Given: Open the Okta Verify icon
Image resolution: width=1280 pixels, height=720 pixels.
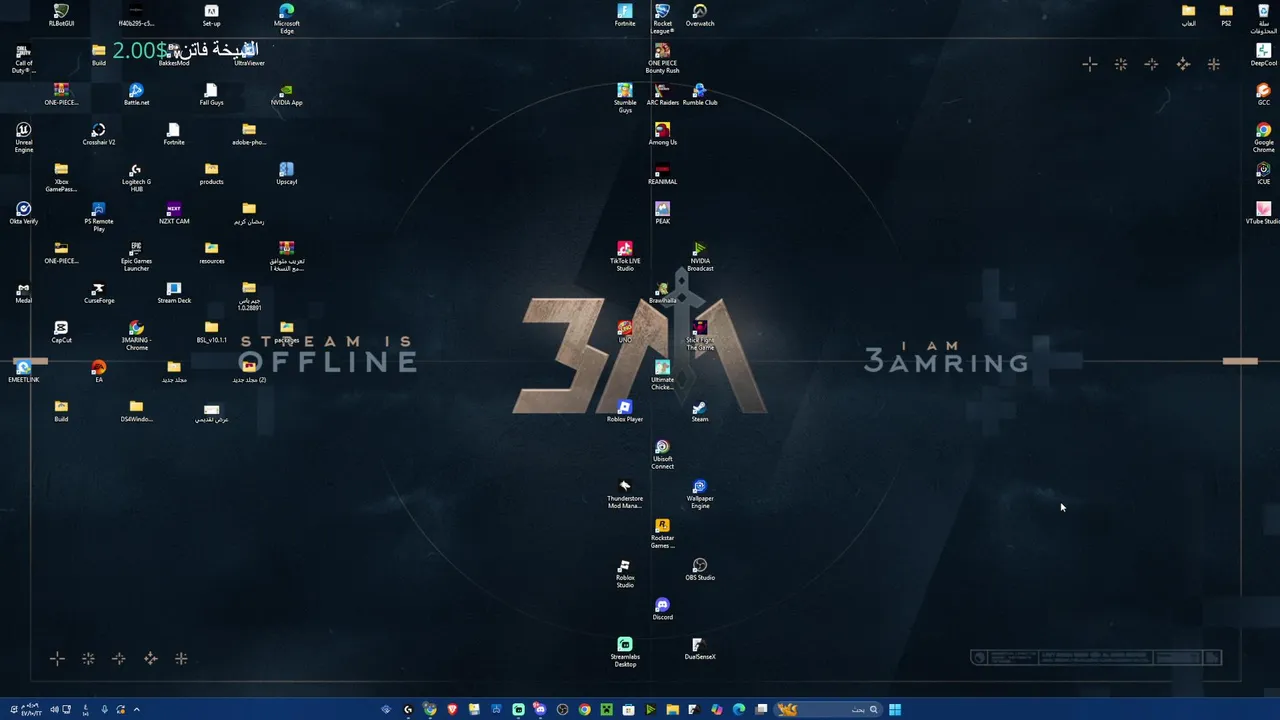Looking at the screenshot, I should [x=23, y=213].
